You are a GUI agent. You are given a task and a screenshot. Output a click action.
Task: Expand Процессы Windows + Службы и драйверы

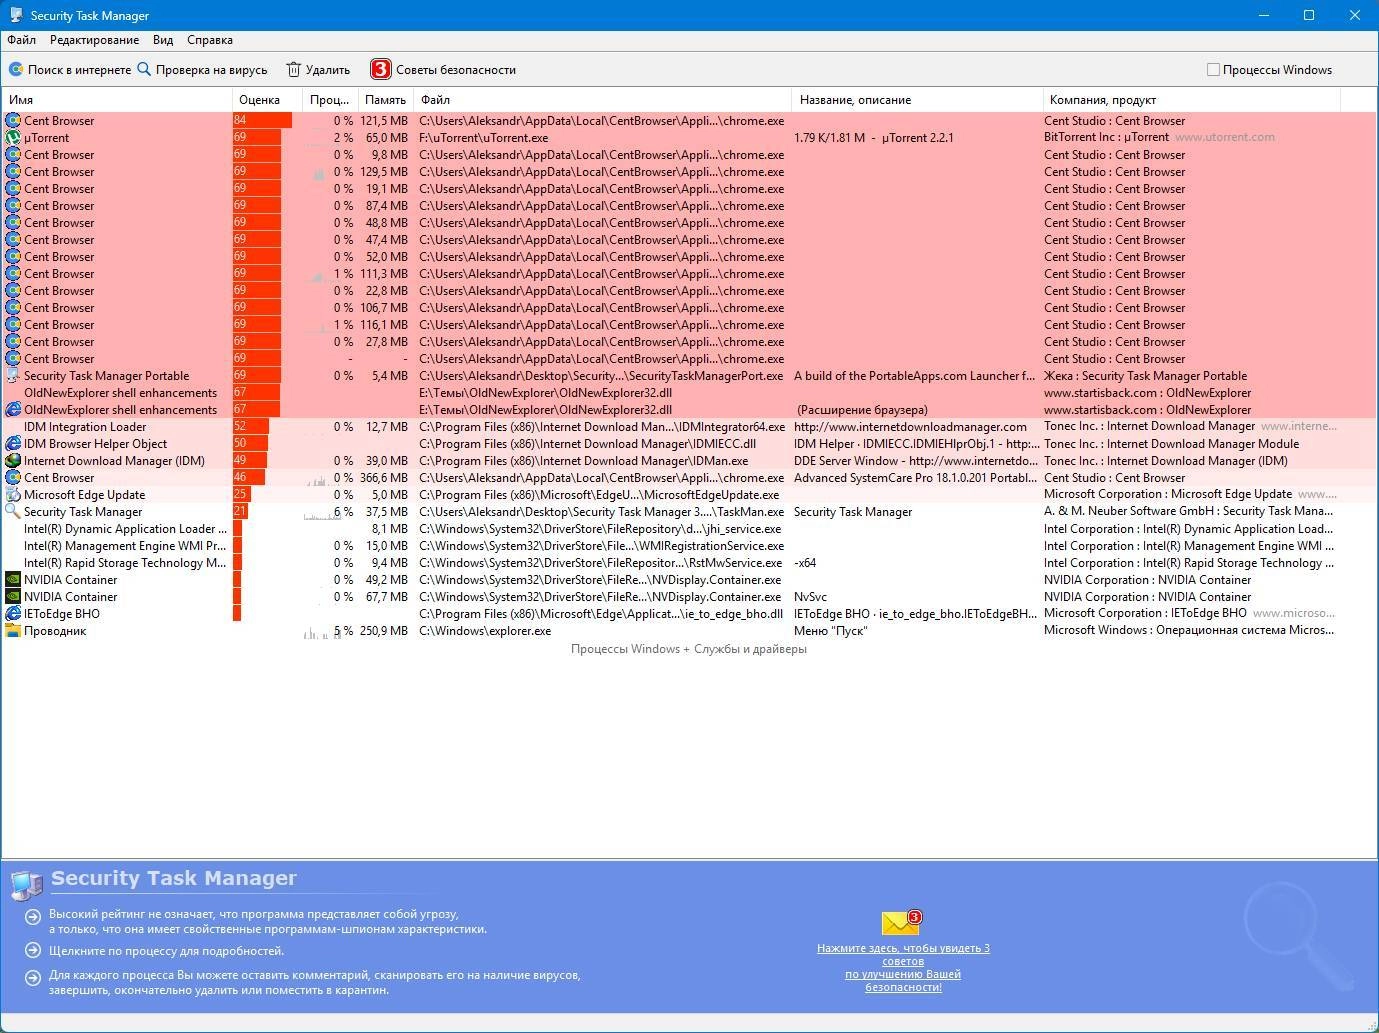coord(688,649)
